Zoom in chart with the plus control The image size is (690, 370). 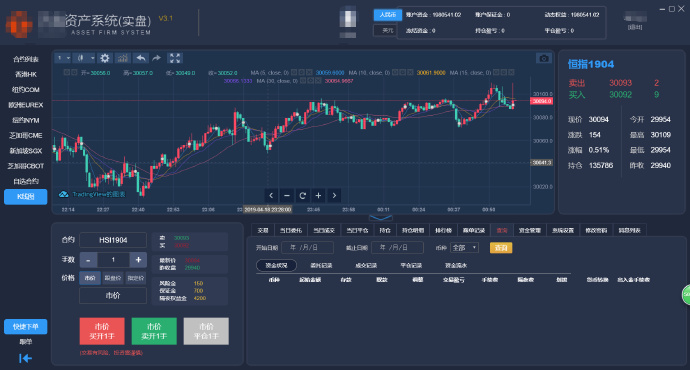click(318, 195)
